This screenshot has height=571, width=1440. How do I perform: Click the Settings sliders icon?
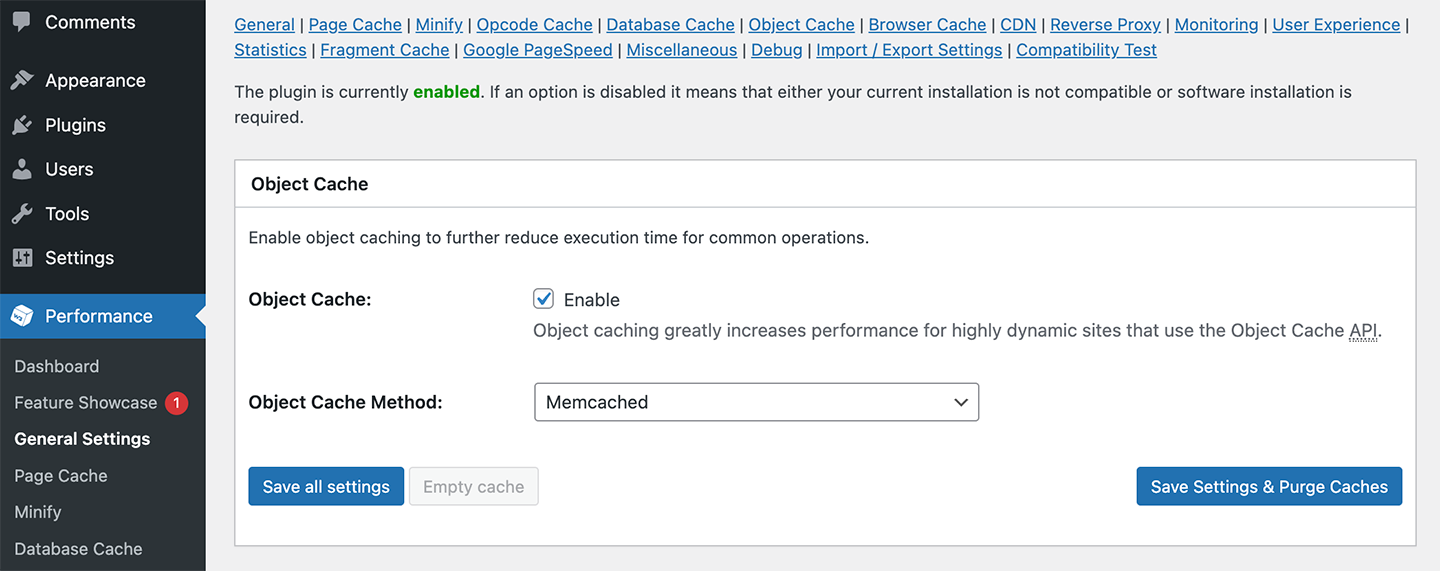(x=22, y=257)
